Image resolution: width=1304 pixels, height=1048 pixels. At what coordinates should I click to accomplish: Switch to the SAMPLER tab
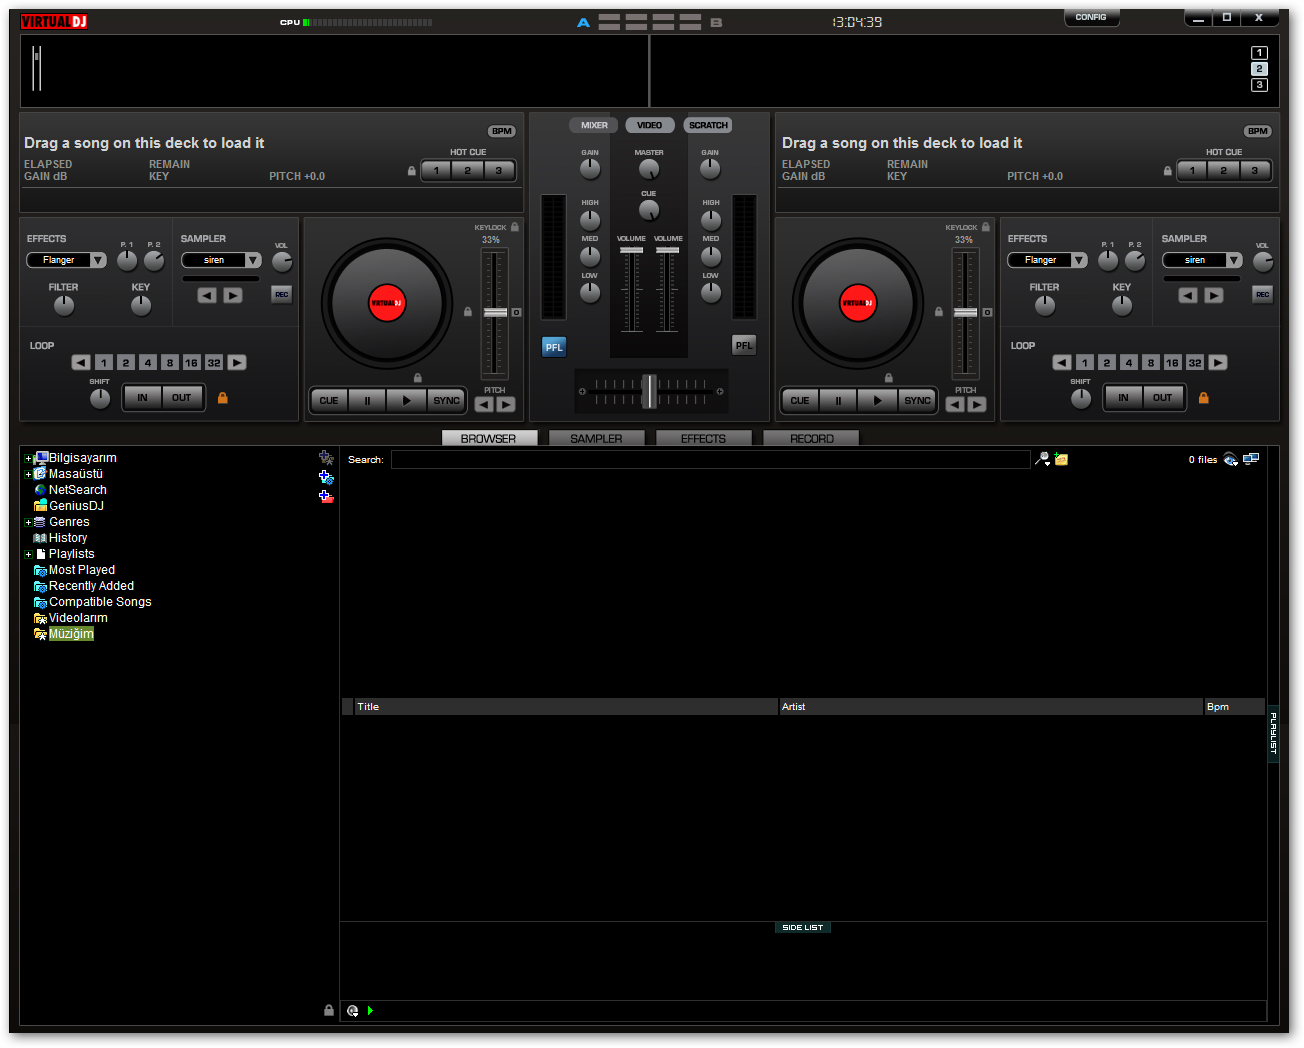point(596,438)
